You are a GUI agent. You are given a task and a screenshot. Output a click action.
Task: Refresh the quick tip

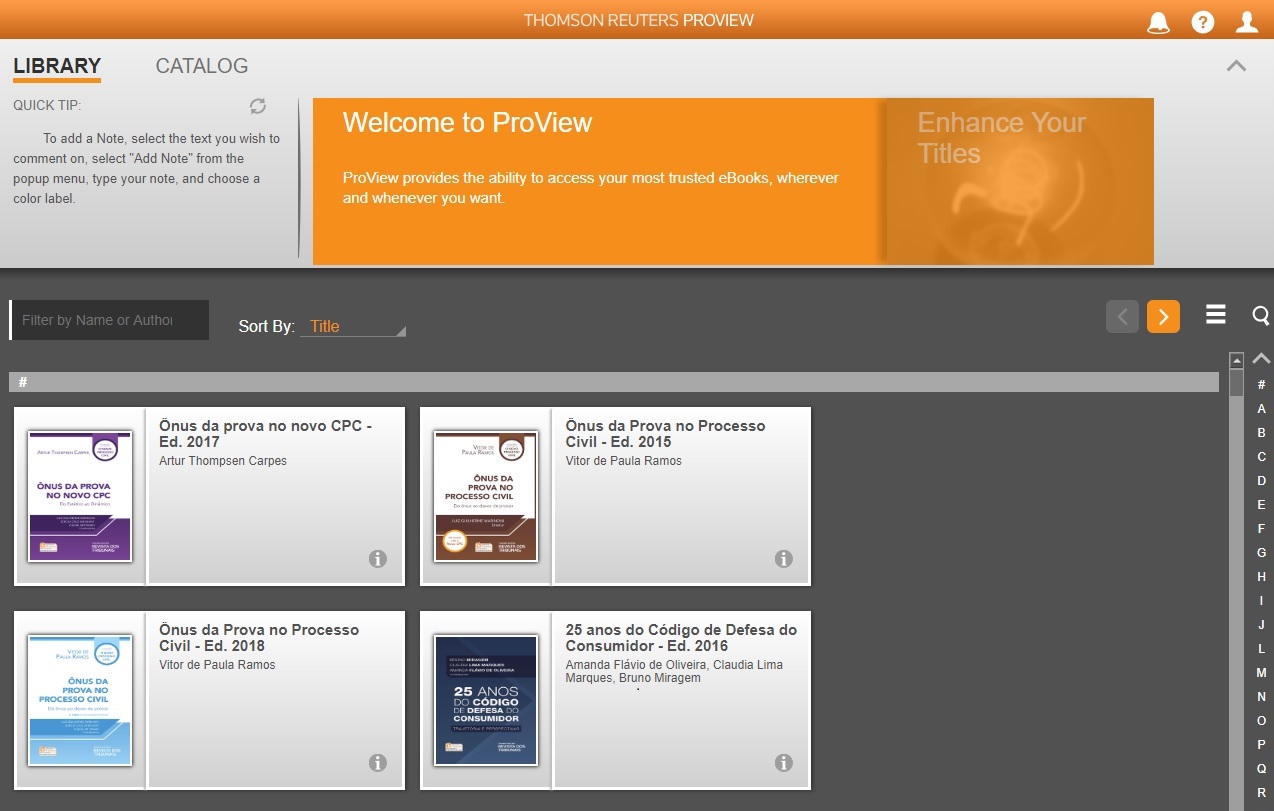point(258,106)
